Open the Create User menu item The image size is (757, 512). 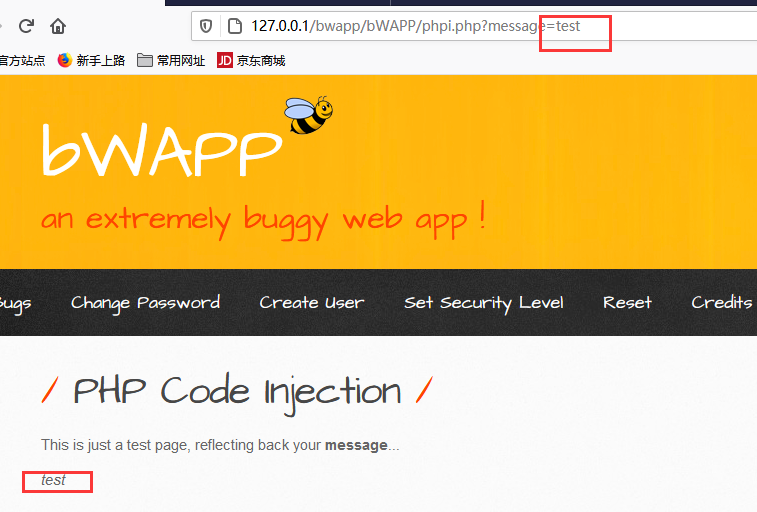(312, 303)
